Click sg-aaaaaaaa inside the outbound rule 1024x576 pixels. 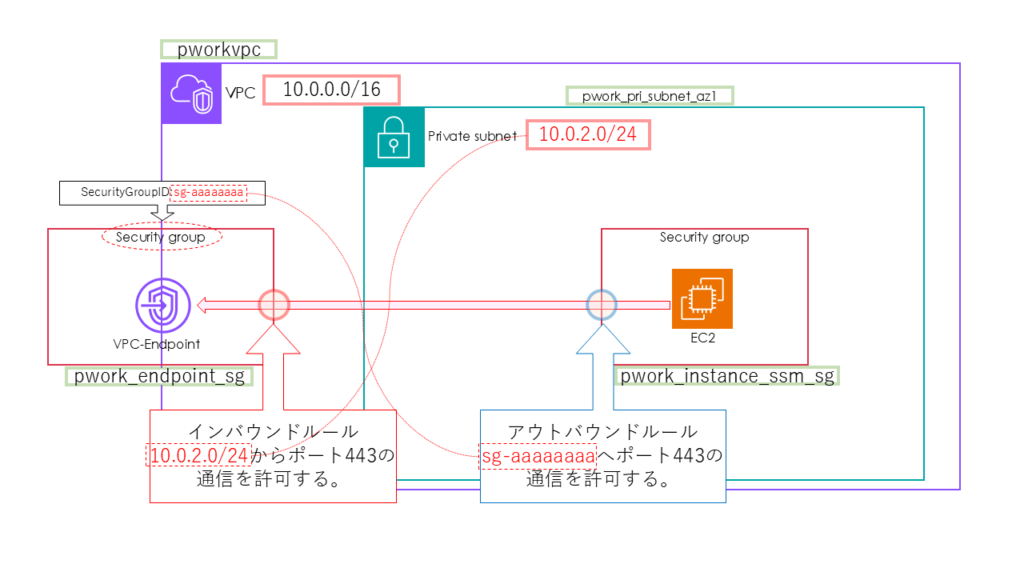[x=537, y=455]
